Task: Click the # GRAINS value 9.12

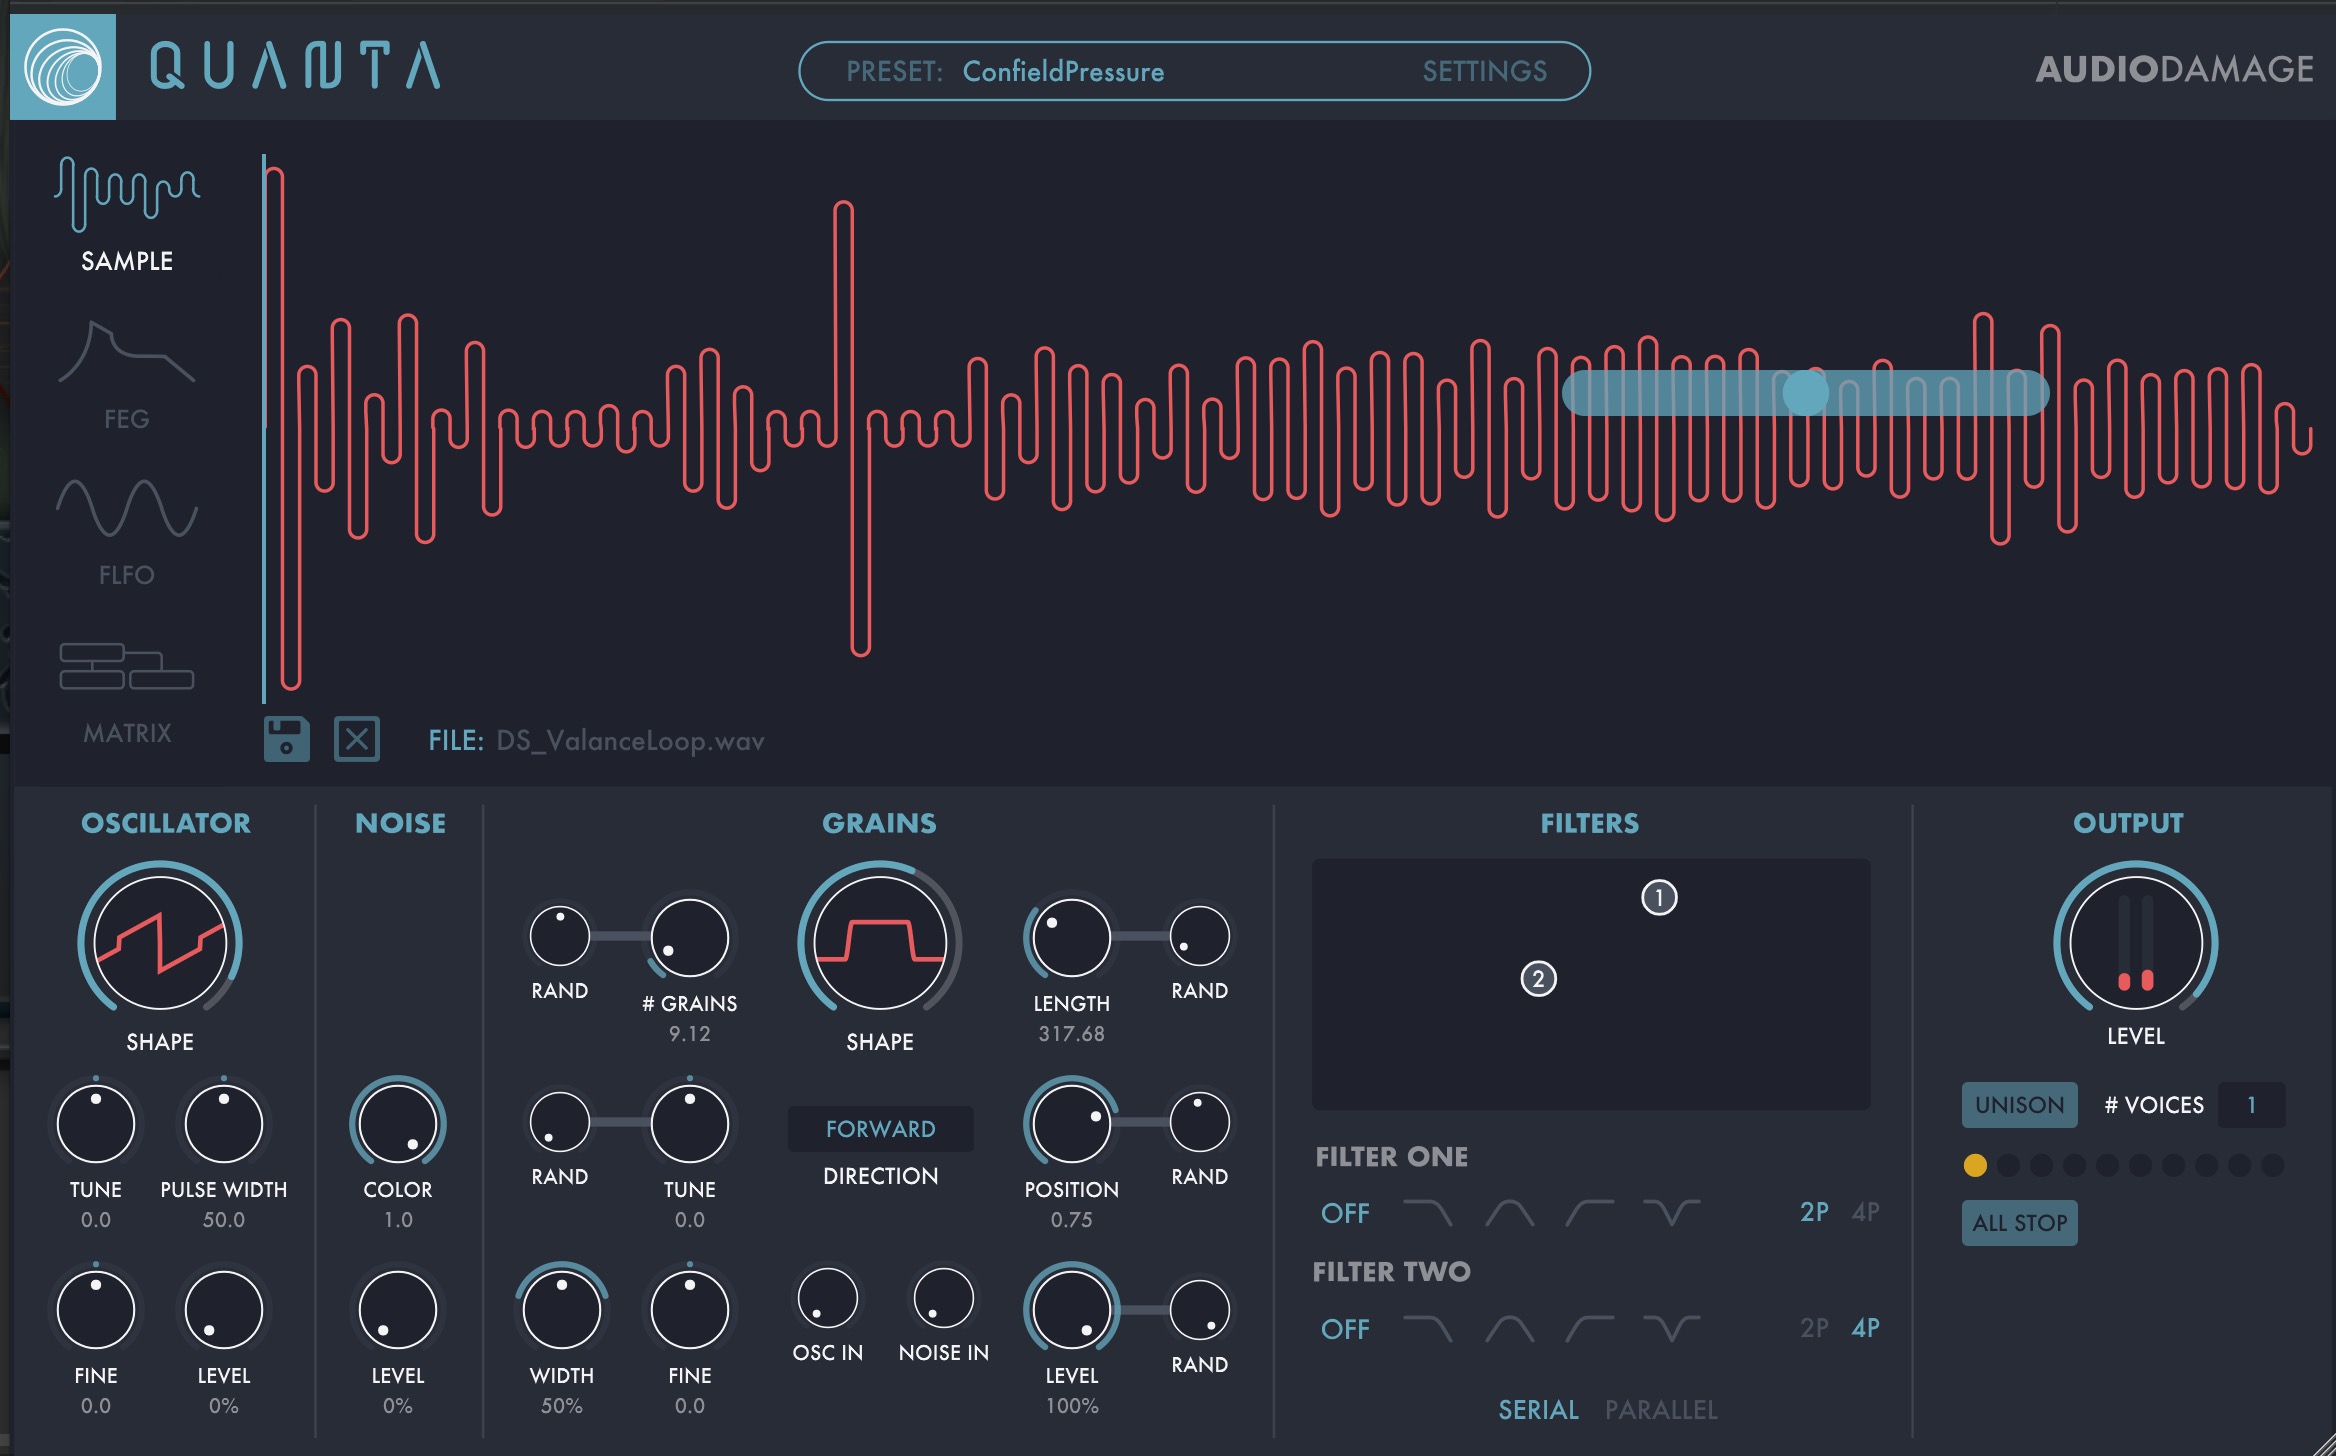Action: coord(690,1034)
